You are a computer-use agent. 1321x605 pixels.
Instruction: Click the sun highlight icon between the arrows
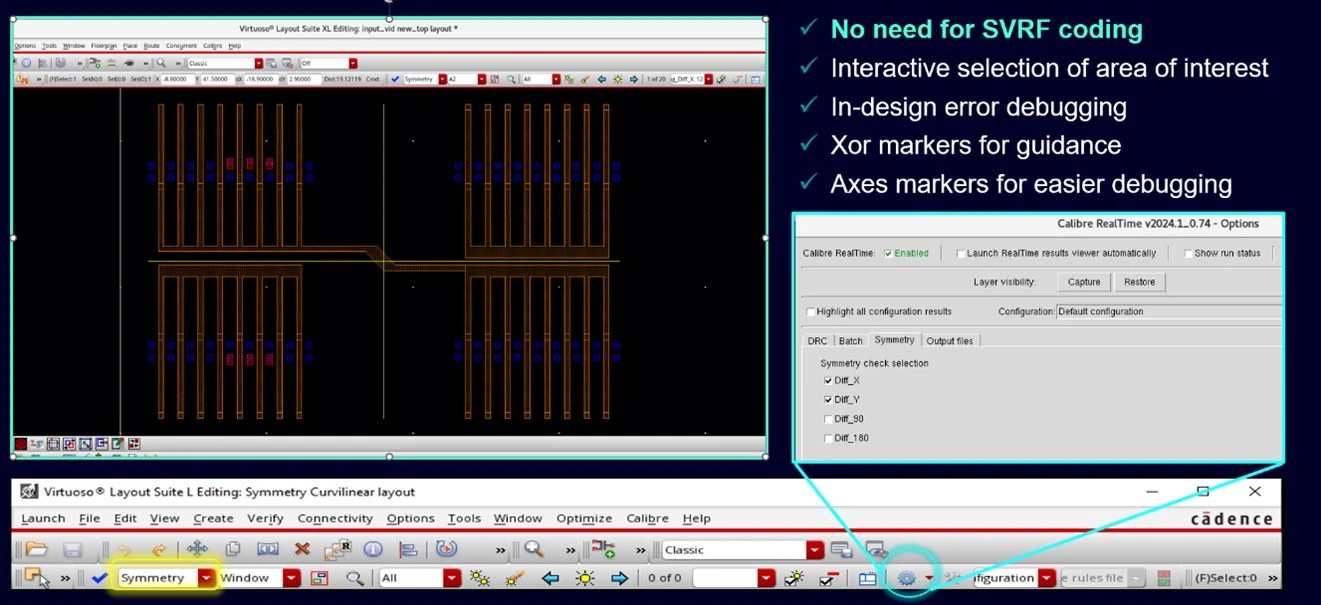[x=584, y=578]
